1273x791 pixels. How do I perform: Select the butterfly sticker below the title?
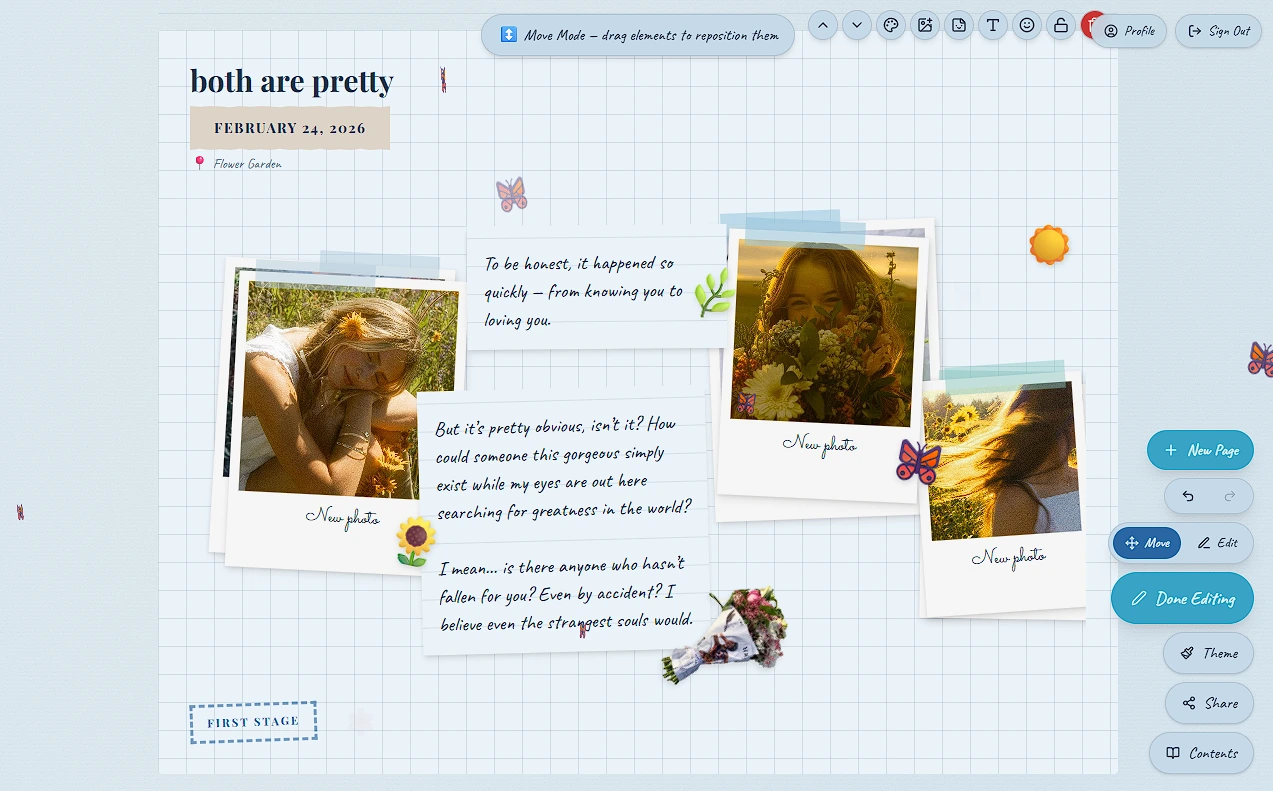coord(511,194)
